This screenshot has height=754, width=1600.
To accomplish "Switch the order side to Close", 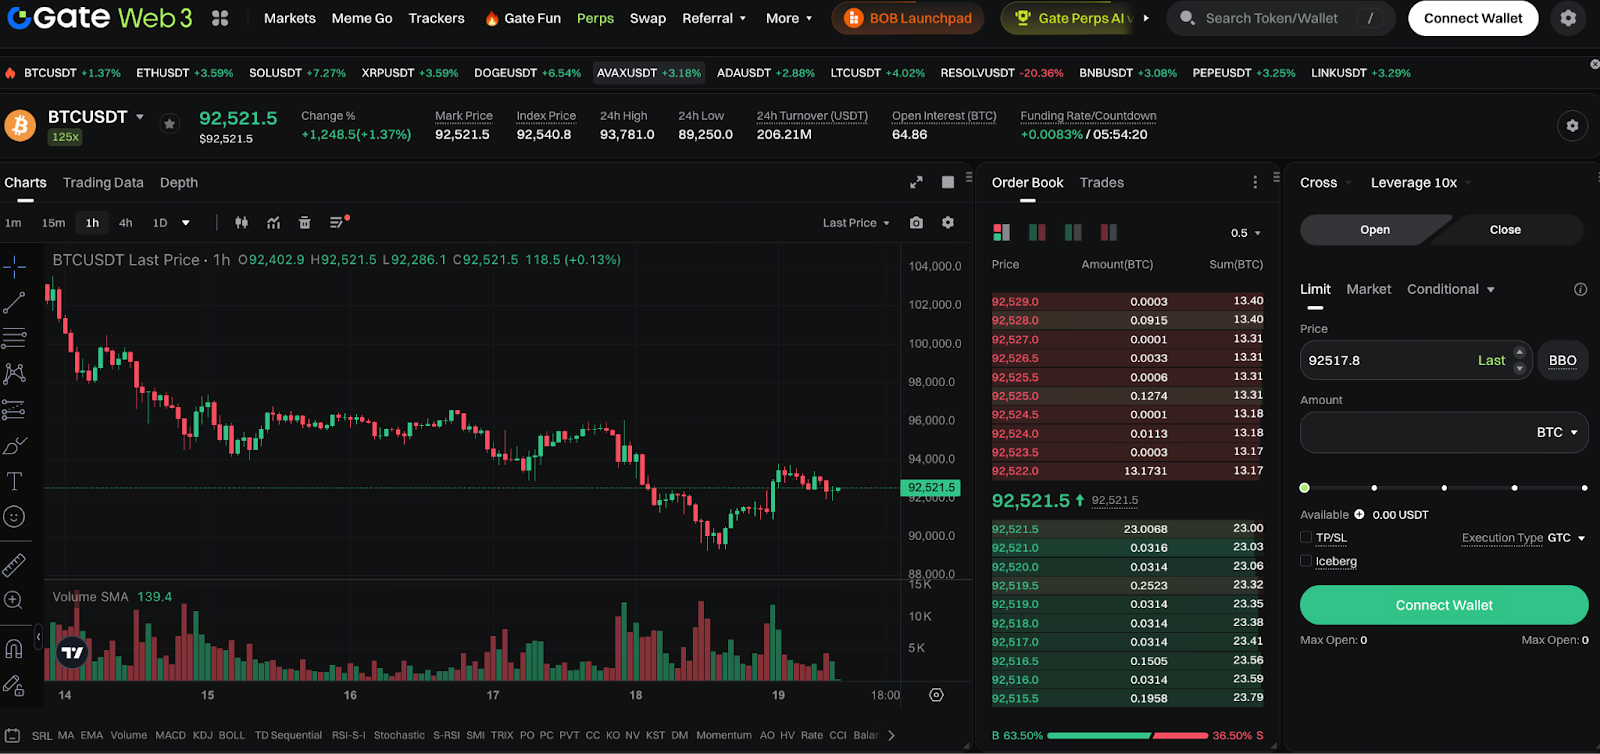I will click(x=1505, y=230).
